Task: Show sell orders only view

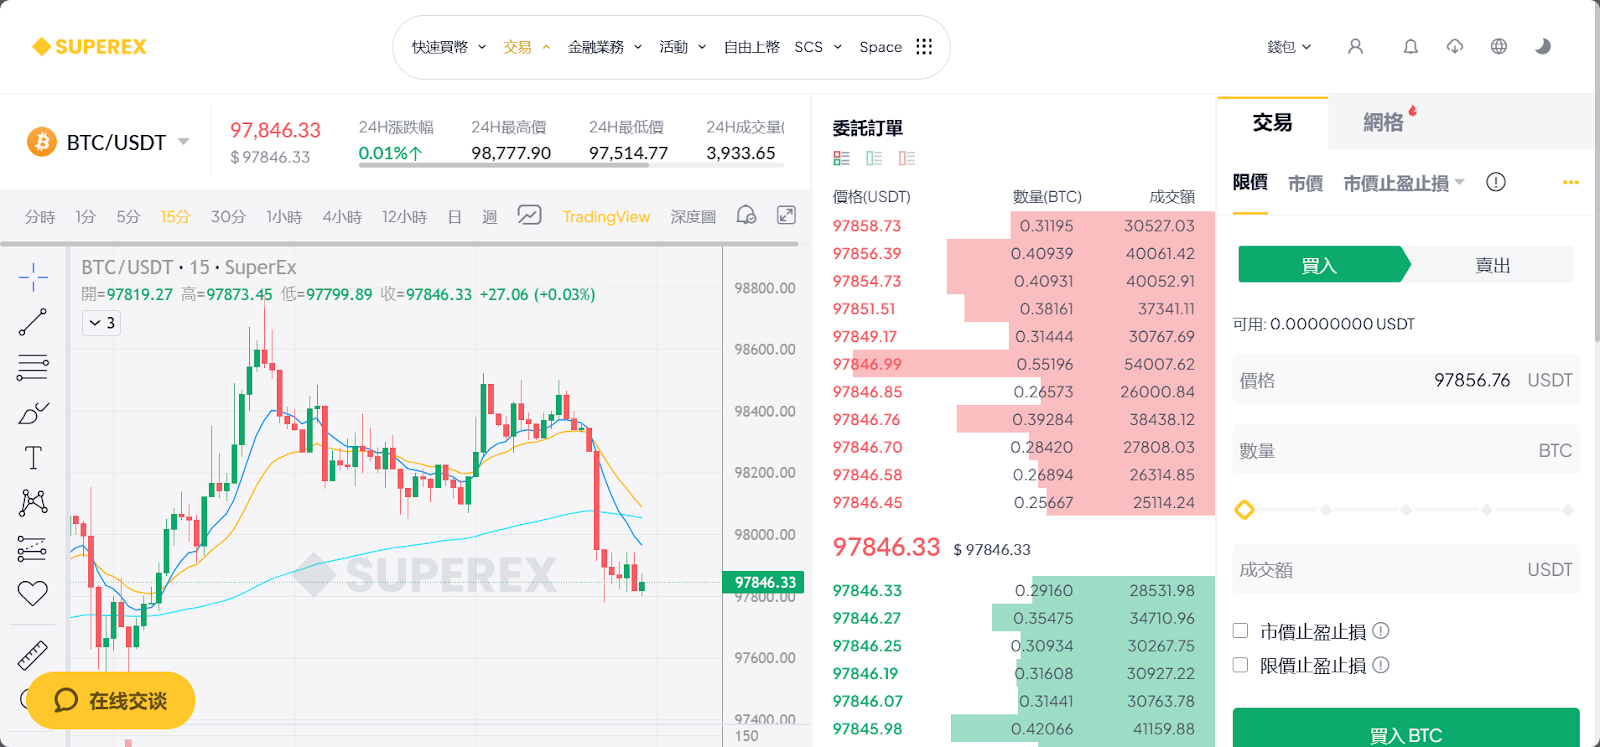Action: pos(907,158)
